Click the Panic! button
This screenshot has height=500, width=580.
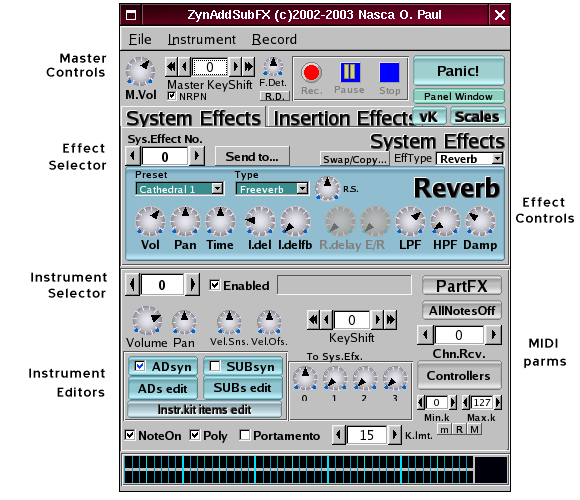point(458,71)
